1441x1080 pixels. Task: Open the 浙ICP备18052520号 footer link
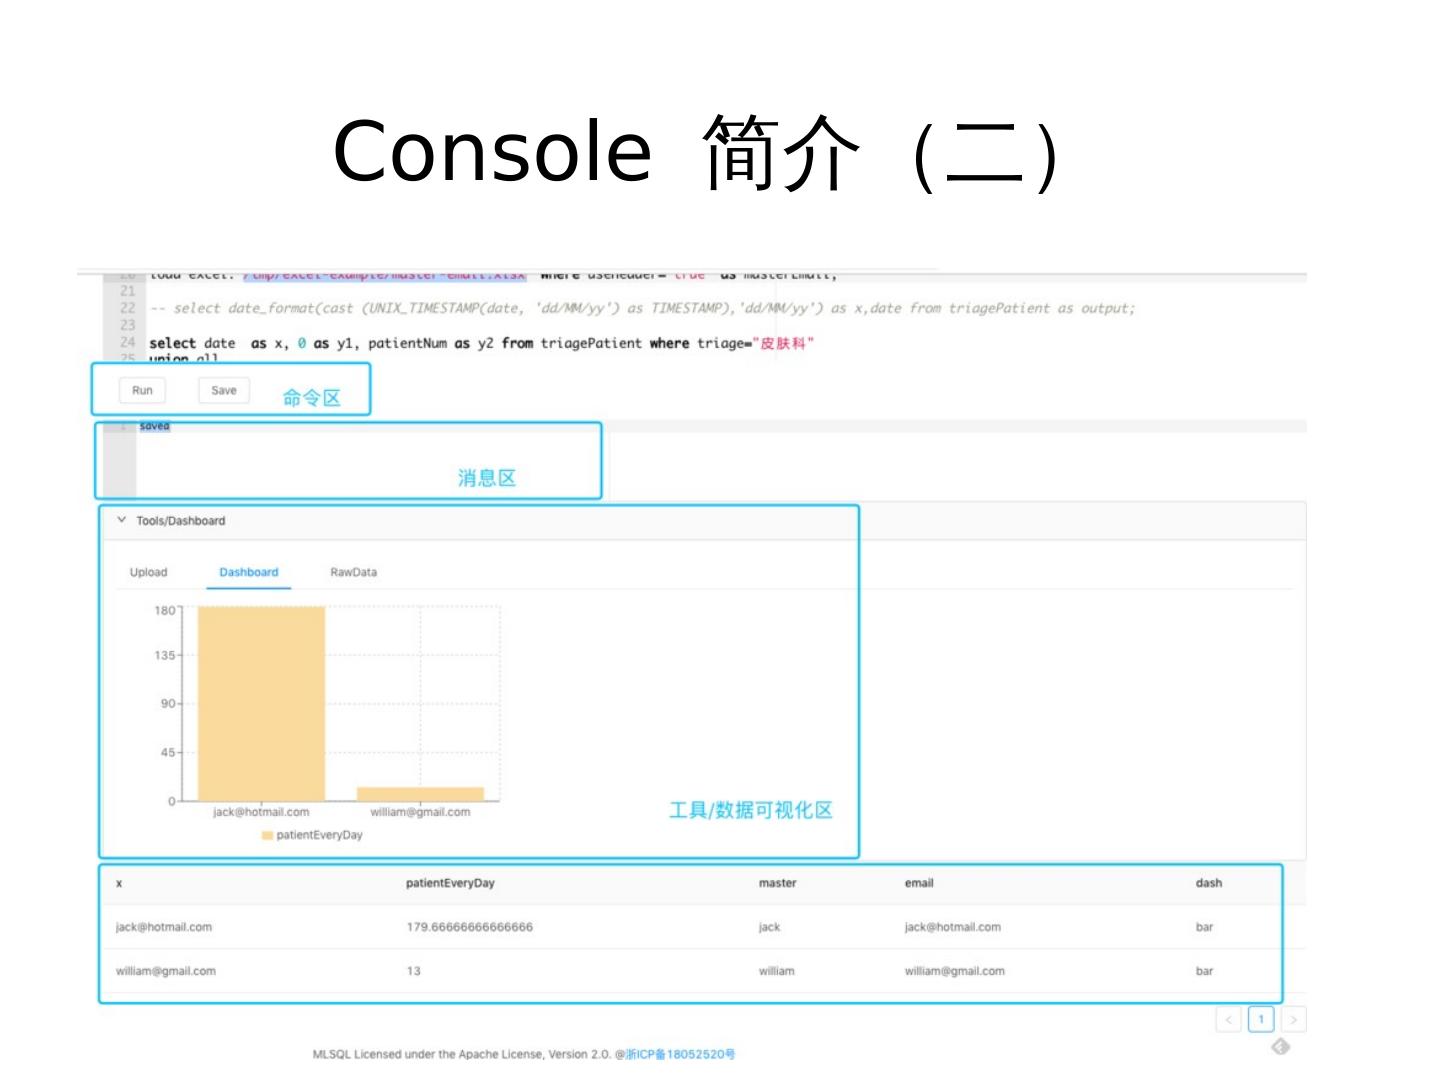(x=680, y=1054)
